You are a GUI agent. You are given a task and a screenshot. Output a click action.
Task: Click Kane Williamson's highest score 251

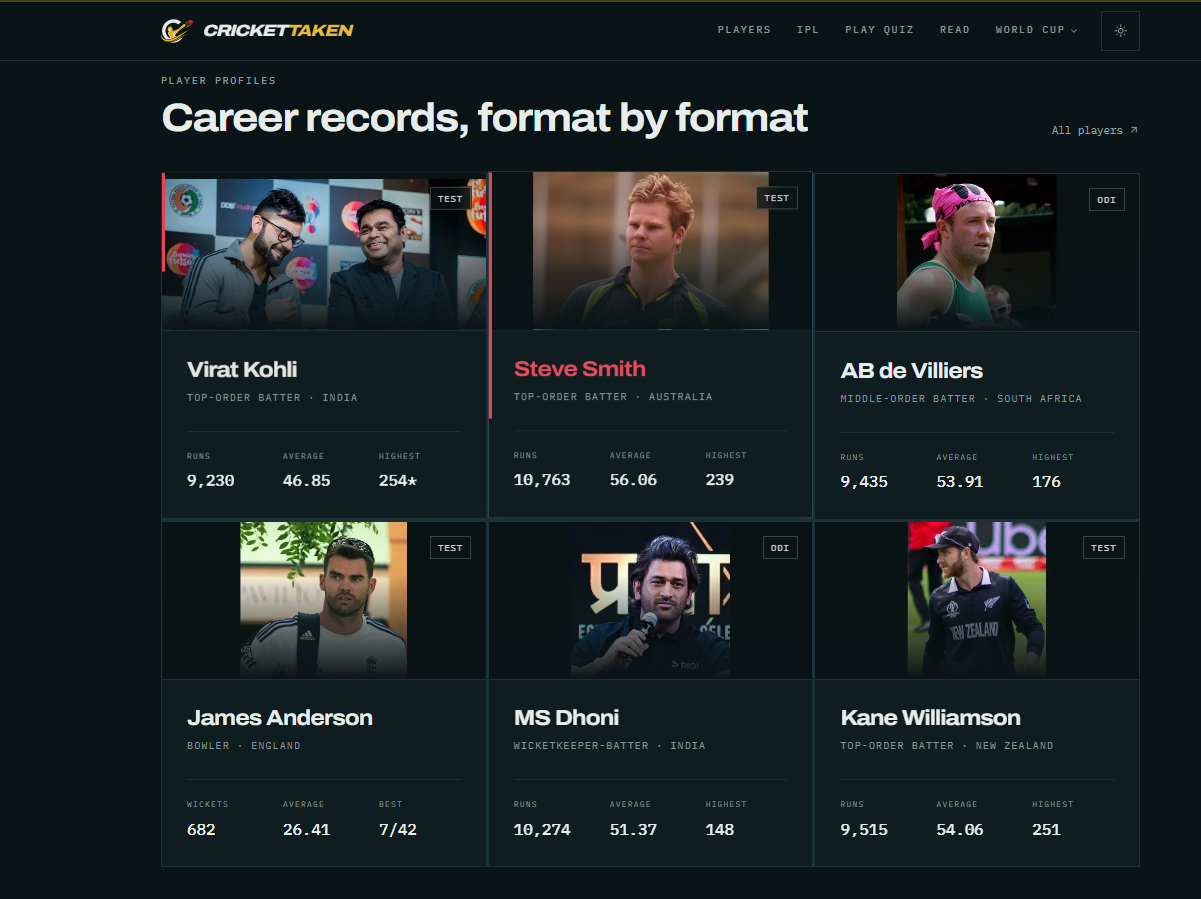[1047, 830]
